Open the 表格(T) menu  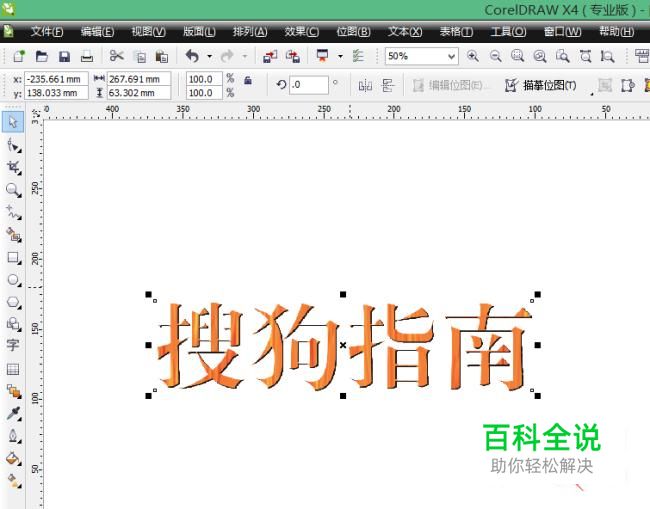(456, 32)
